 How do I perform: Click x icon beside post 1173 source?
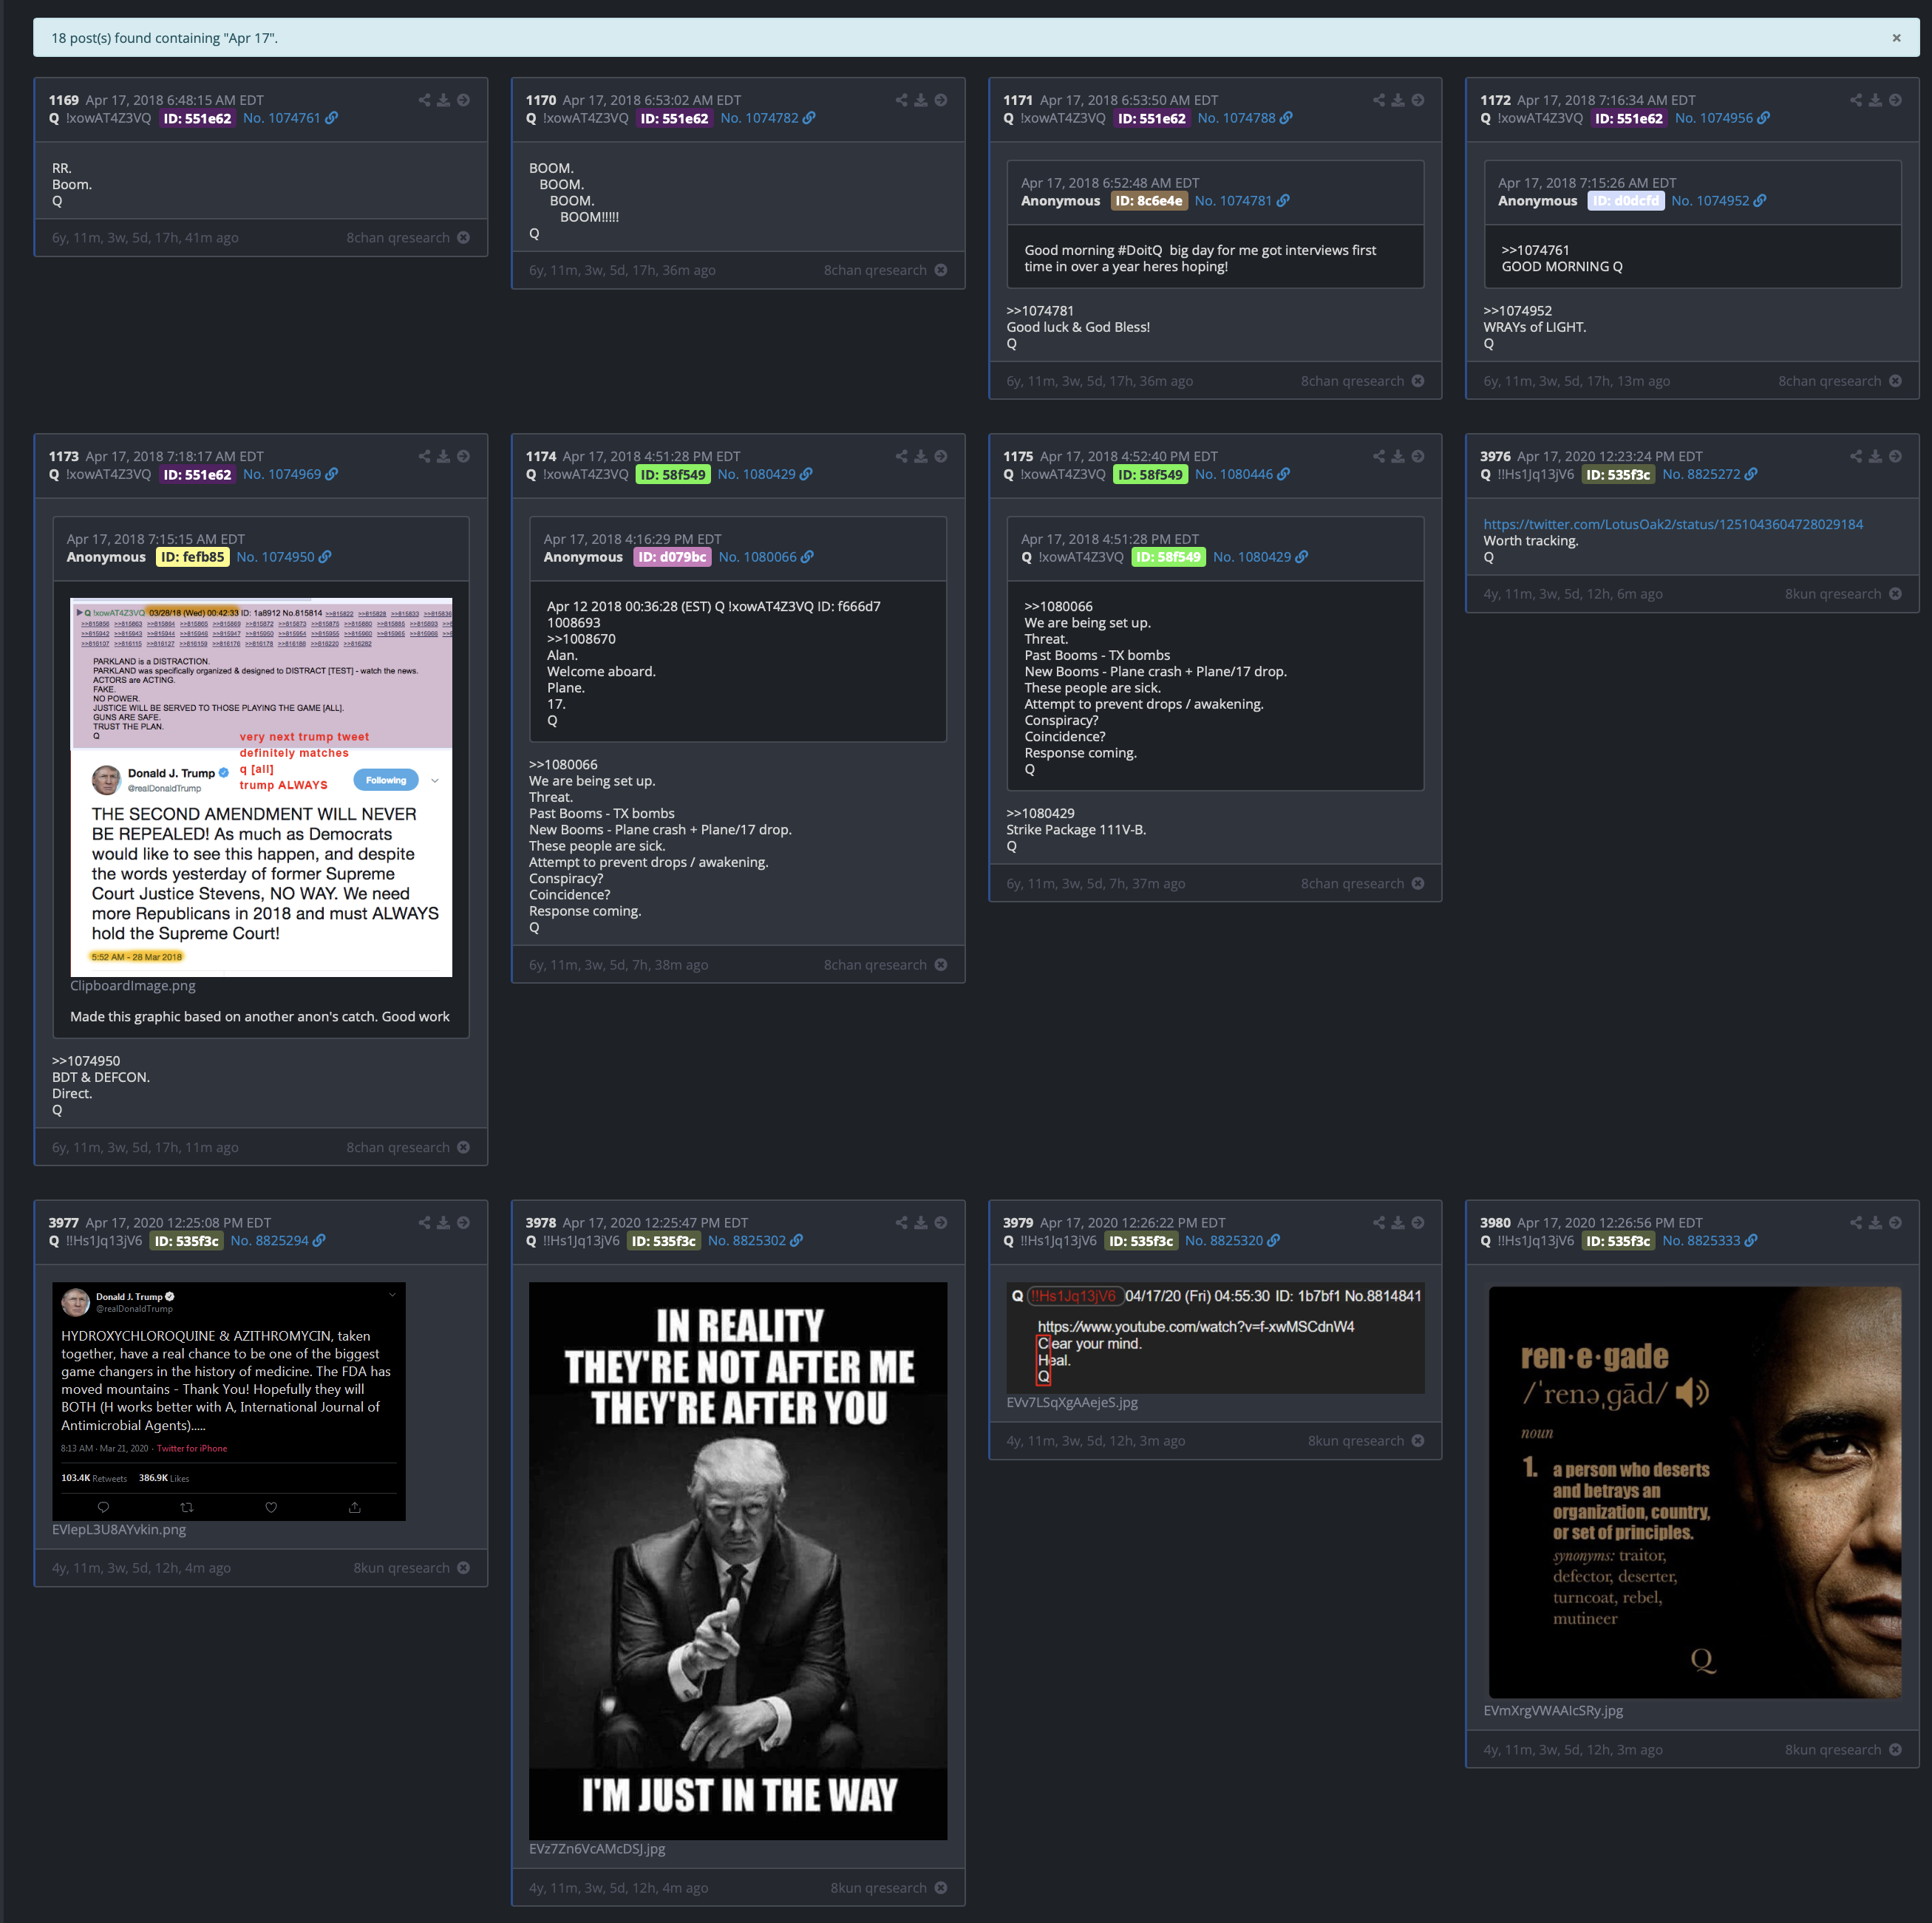[463, 1147]
